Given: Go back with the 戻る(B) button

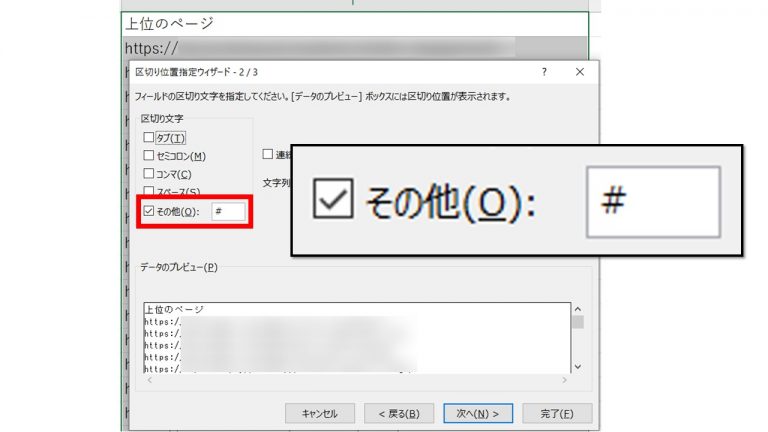Looking at the screenshot, I should pyautogui.click(x=398, y=413).
